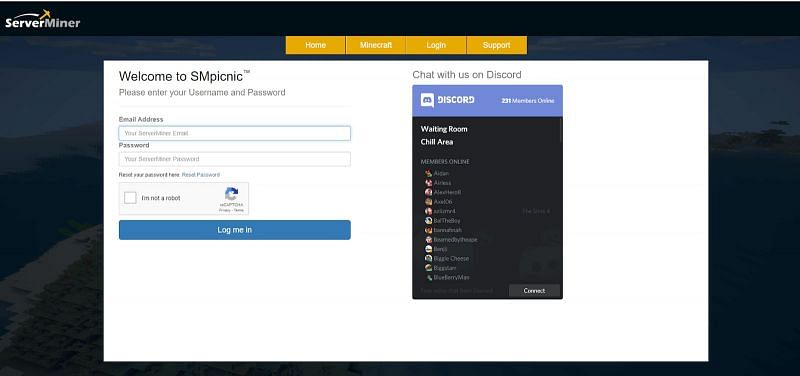Click the Log me in button

click(235, 230)
